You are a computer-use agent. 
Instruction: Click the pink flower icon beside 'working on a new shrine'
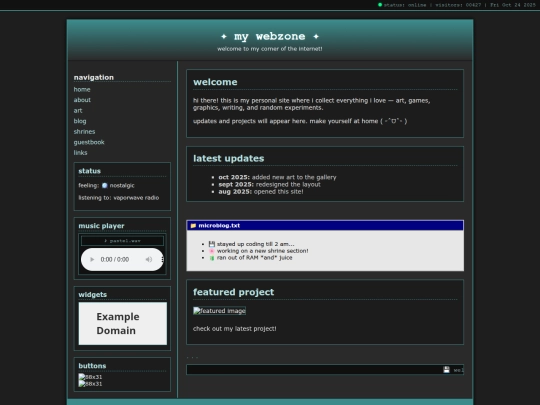coord(212,251)
